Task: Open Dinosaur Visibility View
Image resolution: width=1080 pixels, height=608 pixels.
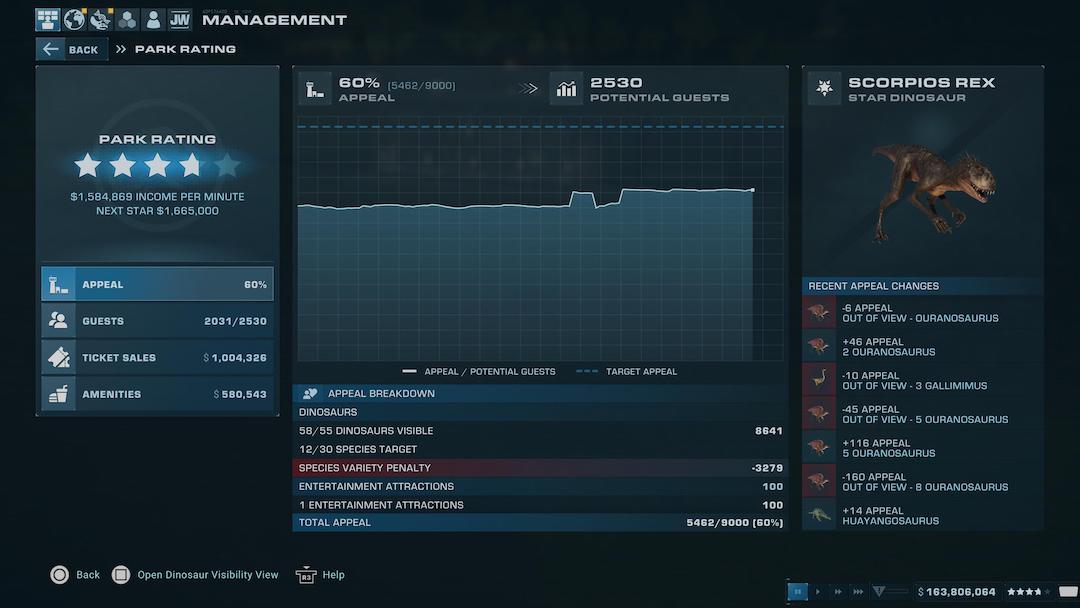Action: pyautogui.click(x=196, y=574)
